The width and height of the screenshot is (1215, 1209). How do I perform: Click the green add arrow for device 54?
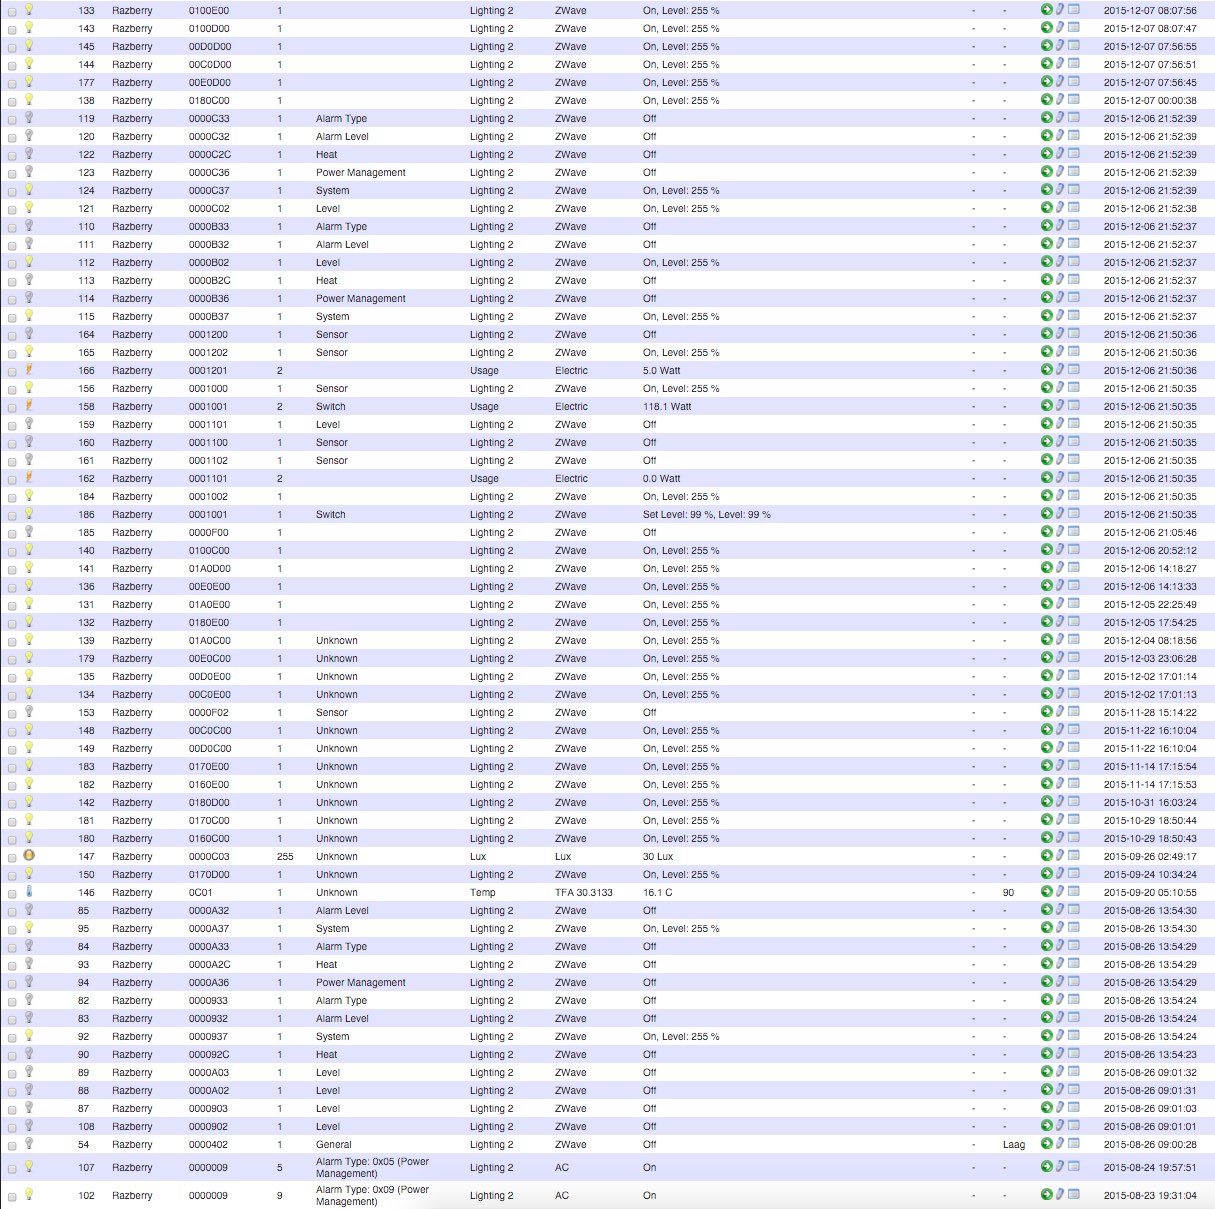[x=1046, y=1144]
